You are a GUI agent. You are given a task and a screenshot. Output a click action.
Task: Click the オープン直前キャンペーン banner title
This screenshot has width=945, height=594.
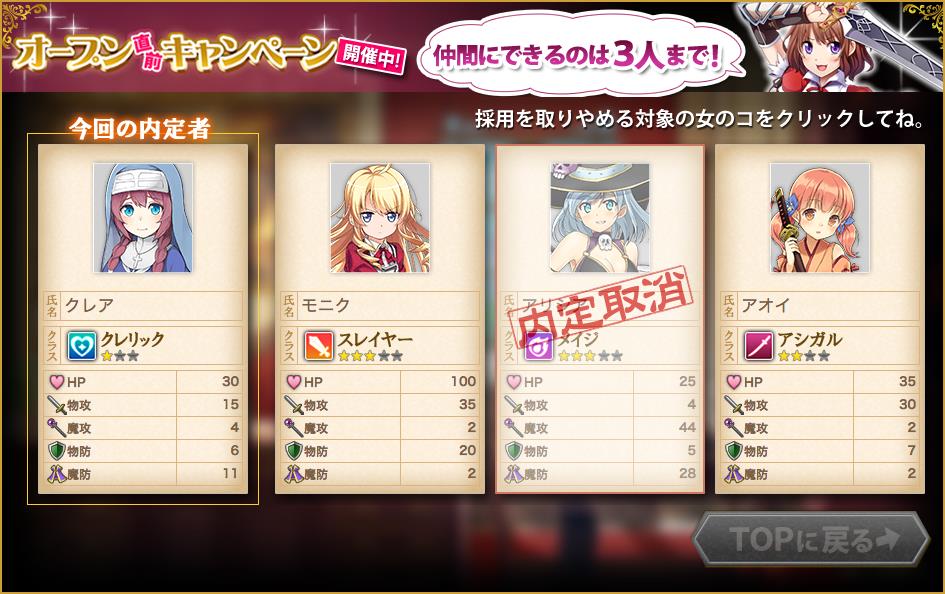pos(174,53)
